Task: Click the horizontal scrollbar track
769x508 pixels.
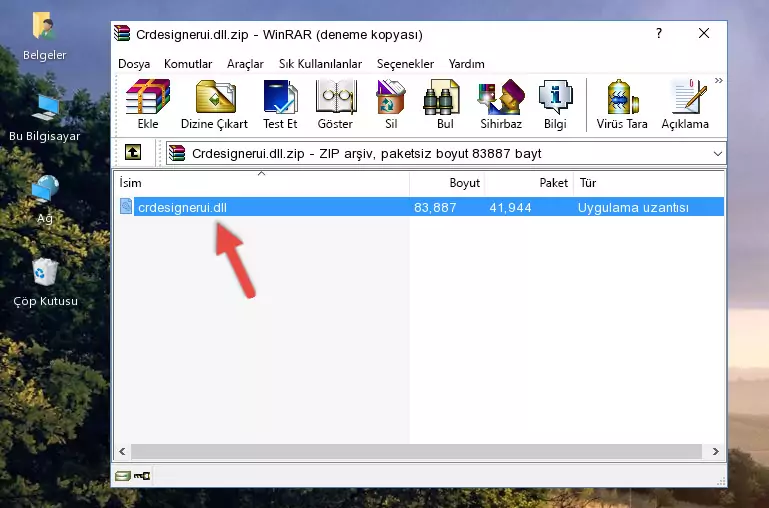Action: [417, 451]
